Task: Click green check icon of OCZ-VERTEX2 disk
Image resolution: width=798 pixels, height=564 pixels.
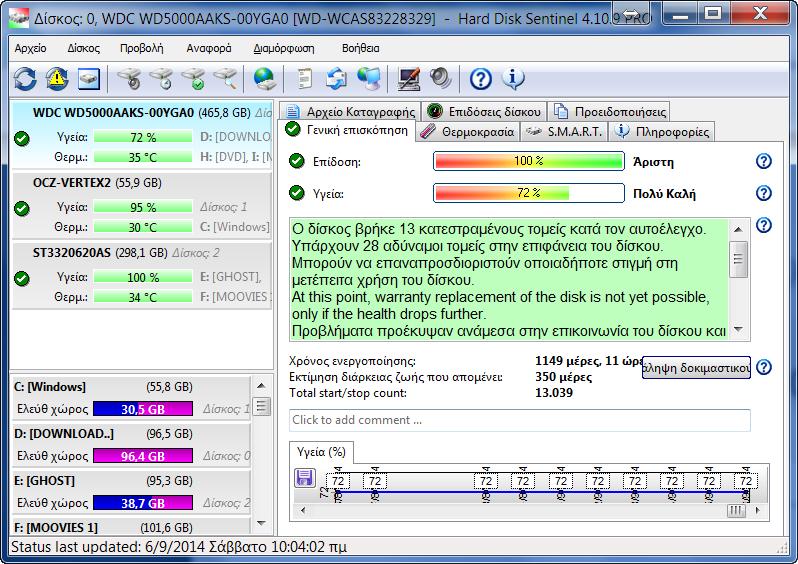Action: point(22,209)
